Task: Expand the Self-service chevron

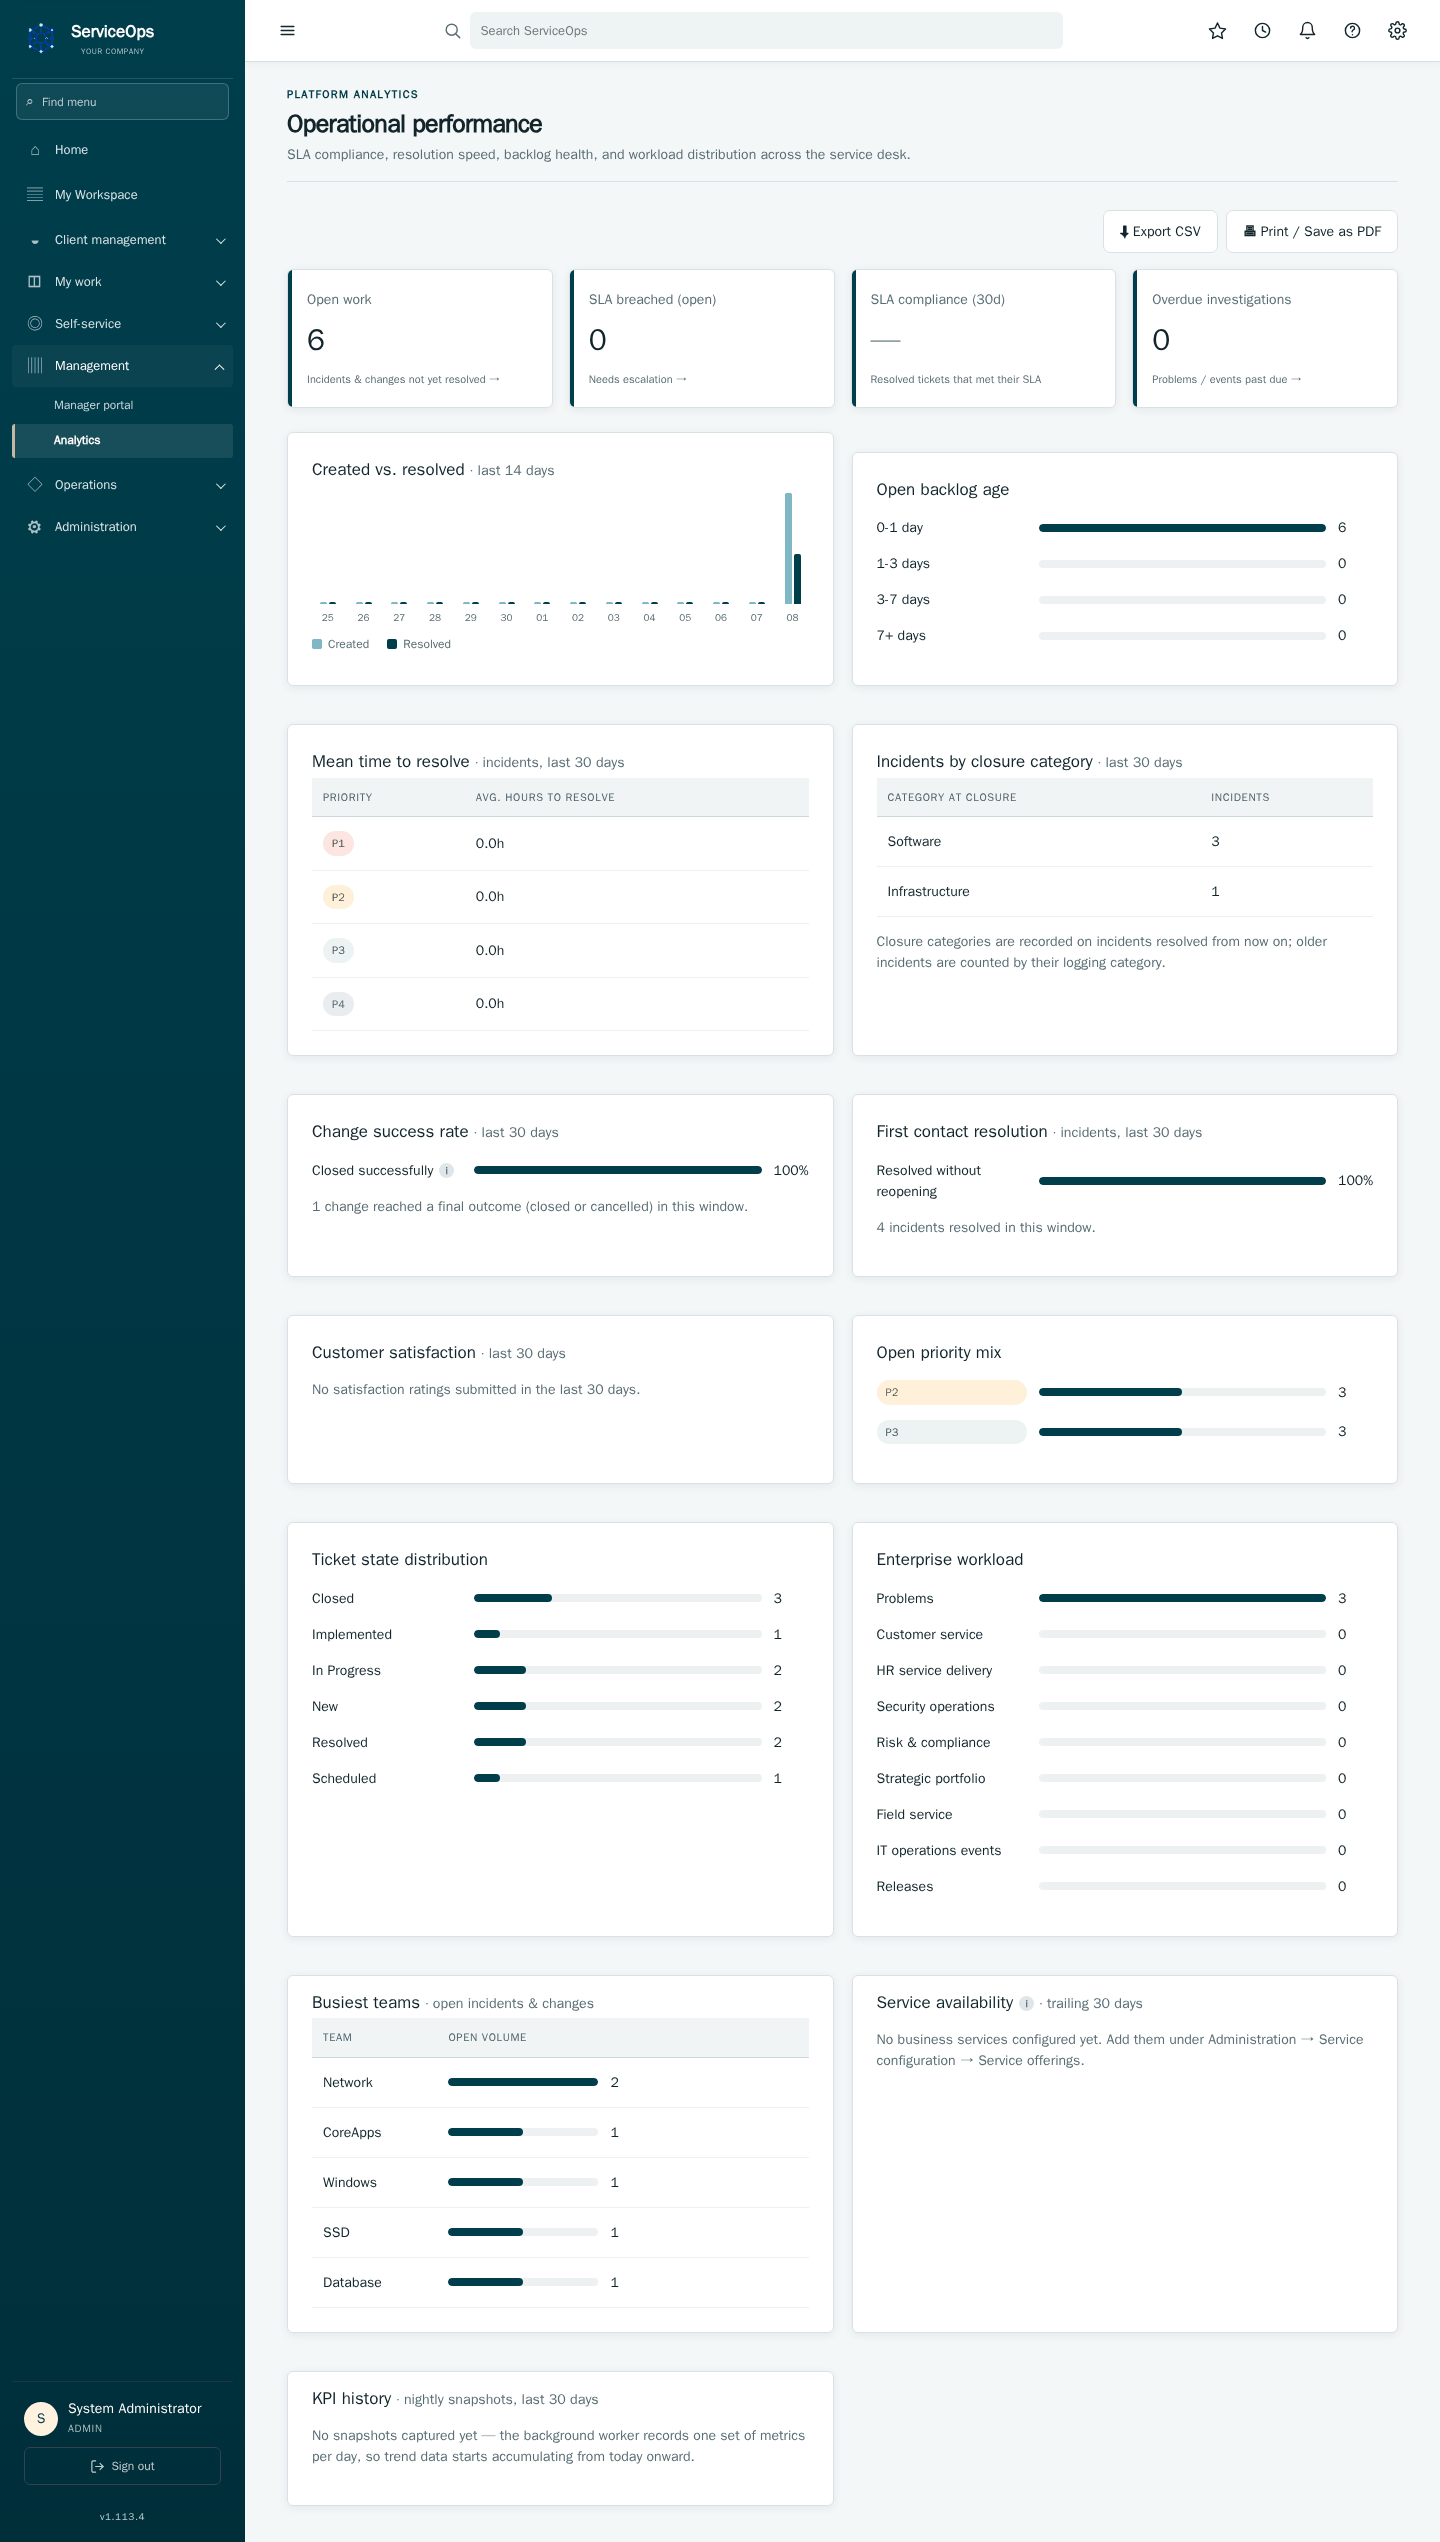Action: pyautogui.click(x=221, y=325)
